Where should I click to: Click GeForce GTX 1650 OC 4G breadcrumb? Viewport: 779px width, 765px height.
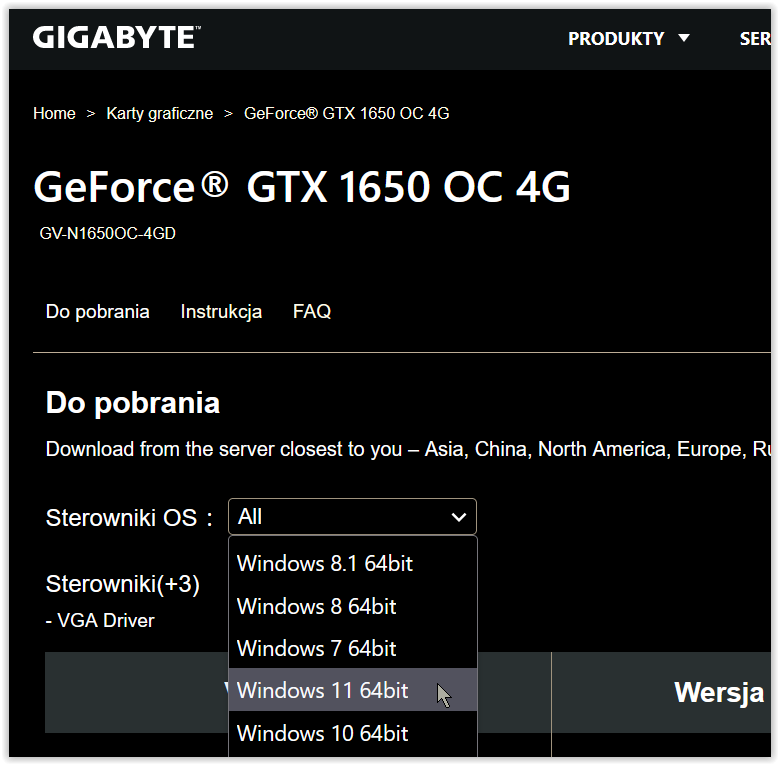[x=346, y=113]
